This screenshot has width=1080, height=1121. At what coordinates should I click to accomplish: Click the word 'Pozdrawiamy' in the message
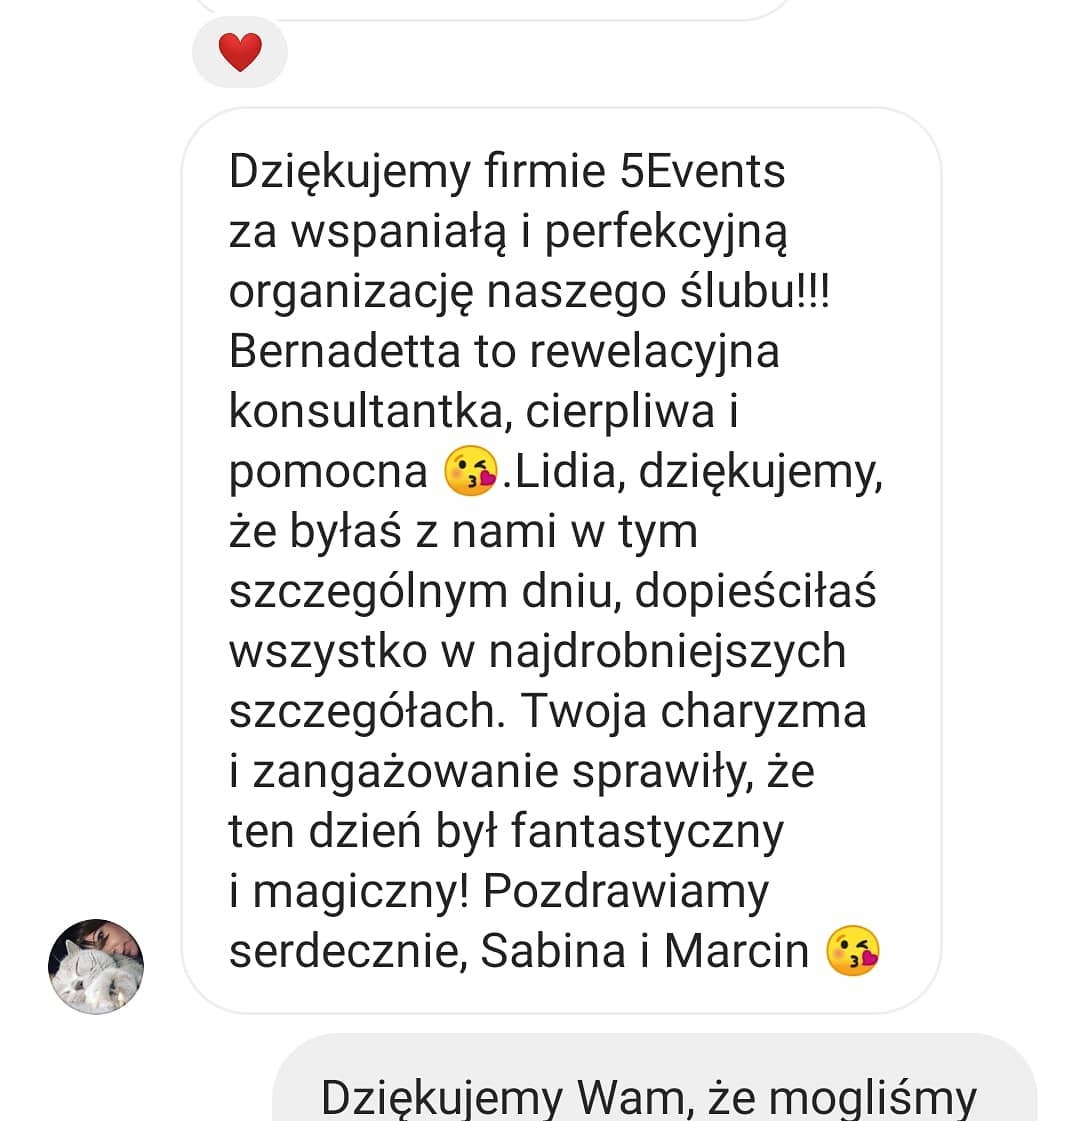pos(625,892)
